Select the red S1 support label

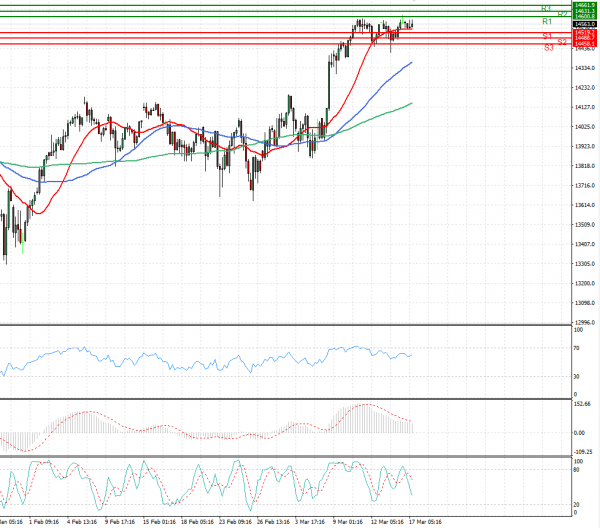[547, 36]
